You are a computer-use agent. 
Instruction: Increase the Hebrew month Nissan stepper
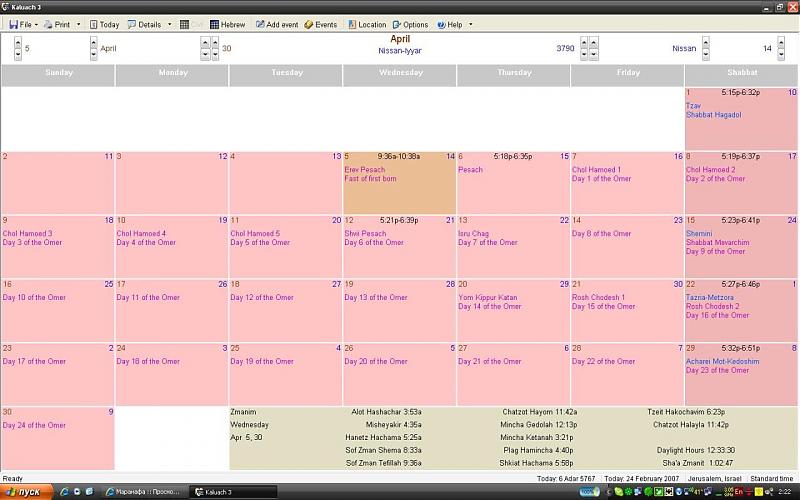[x=705, y=43]
